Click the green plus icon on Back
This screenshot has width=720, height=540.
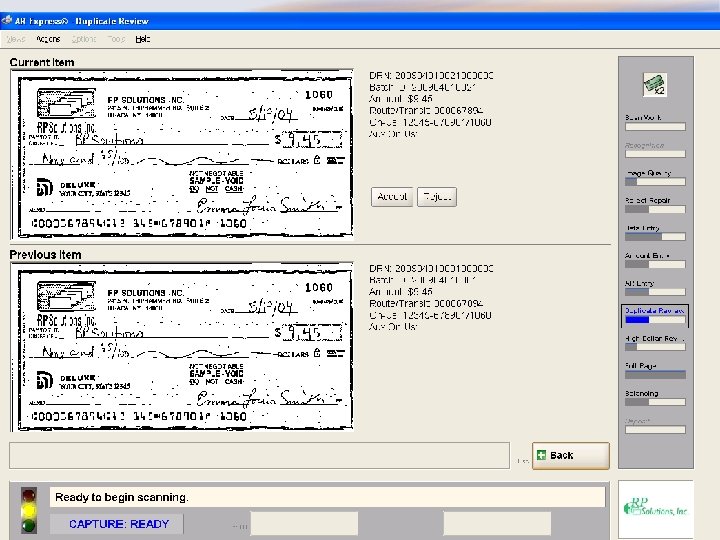click(542, 455)
